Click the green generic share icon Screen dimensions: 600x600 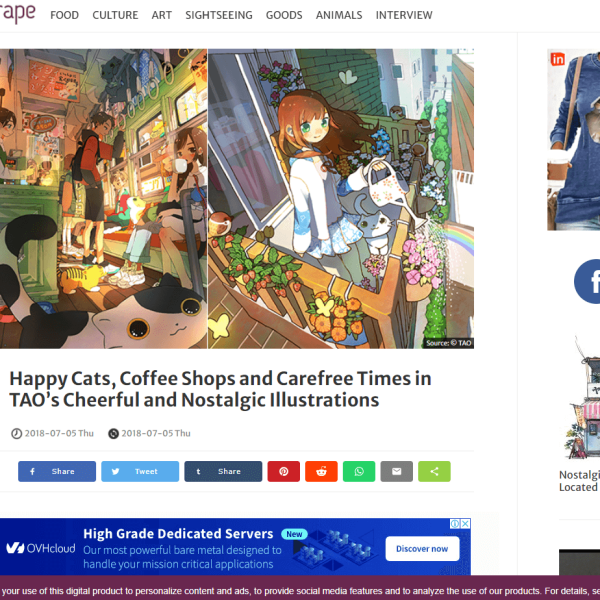pyautogui.click(x=434, y=471)
